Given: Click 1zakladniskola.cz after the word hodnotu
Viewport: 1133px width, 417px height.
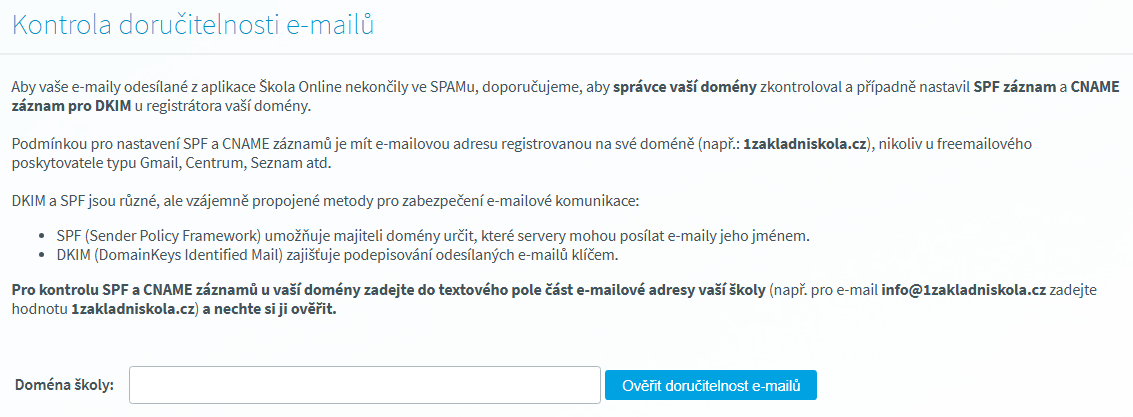Looking at the screenshot, I should point(134,310).
